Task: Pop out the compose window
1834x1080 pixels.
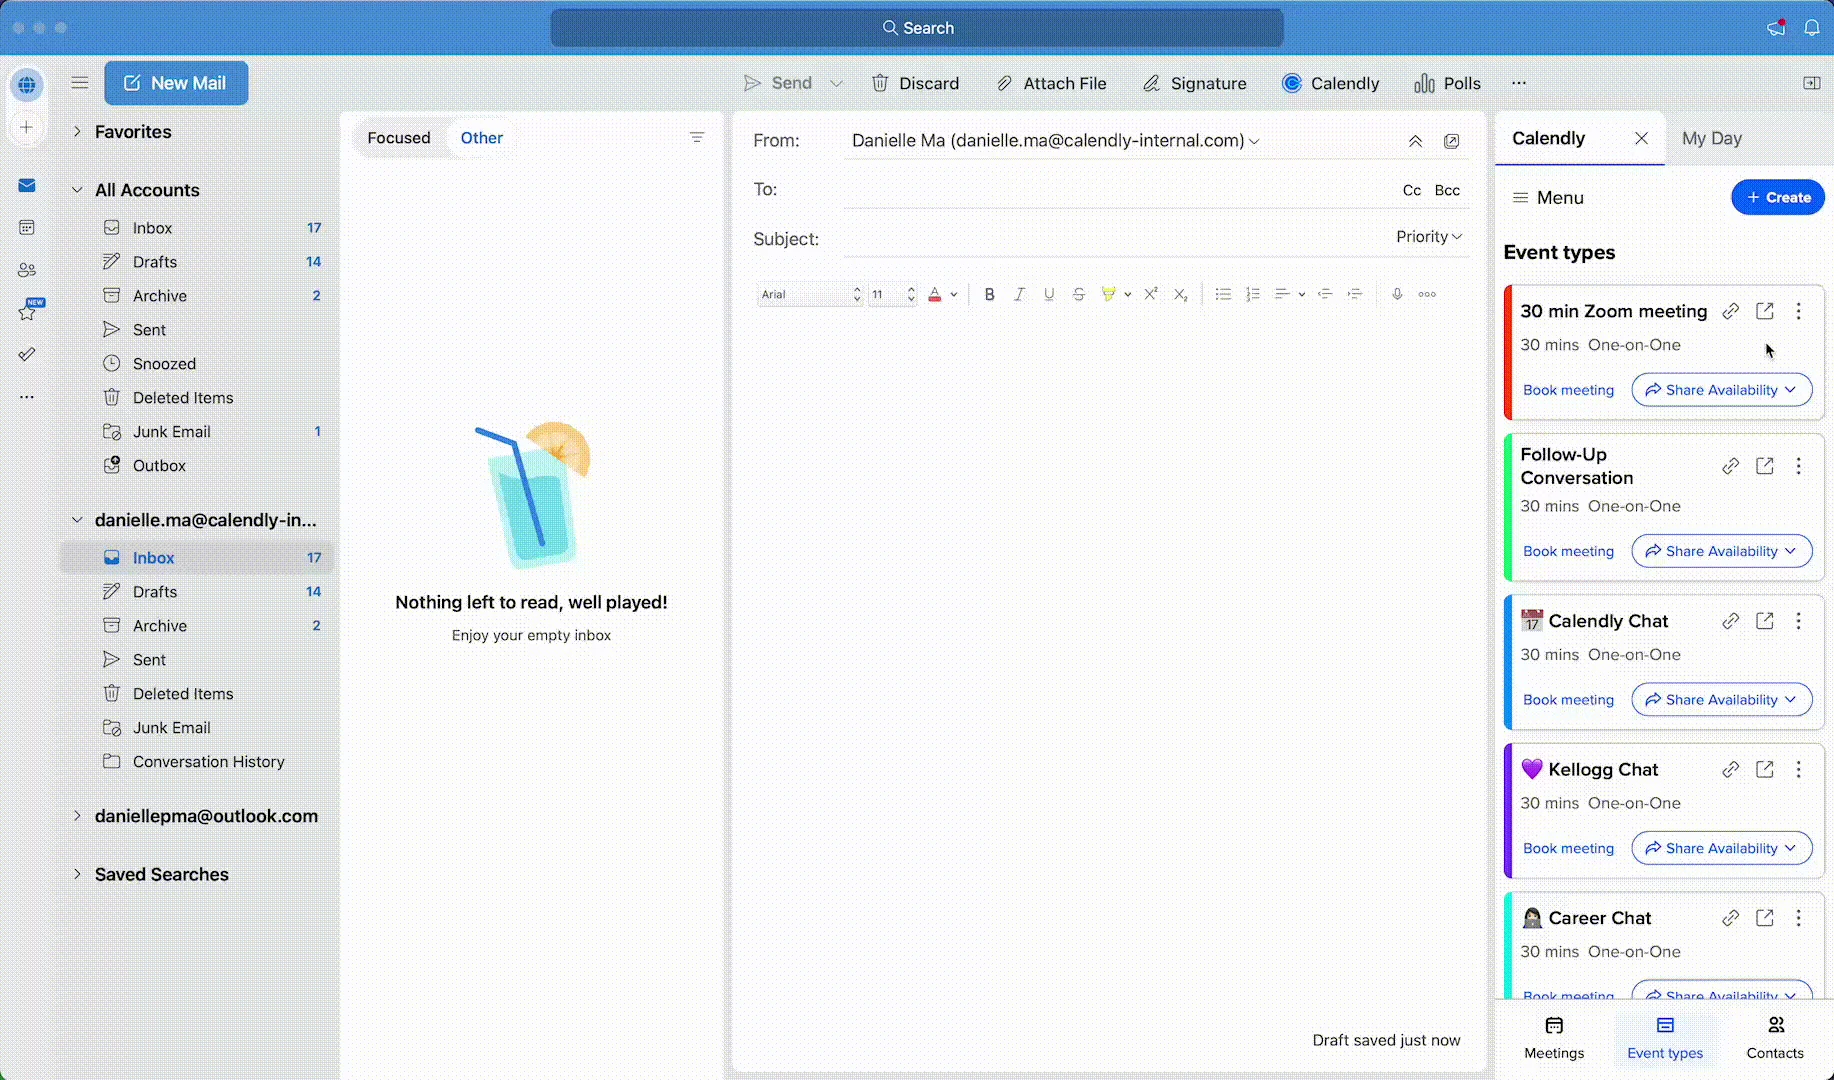Action: point(1451,141)
